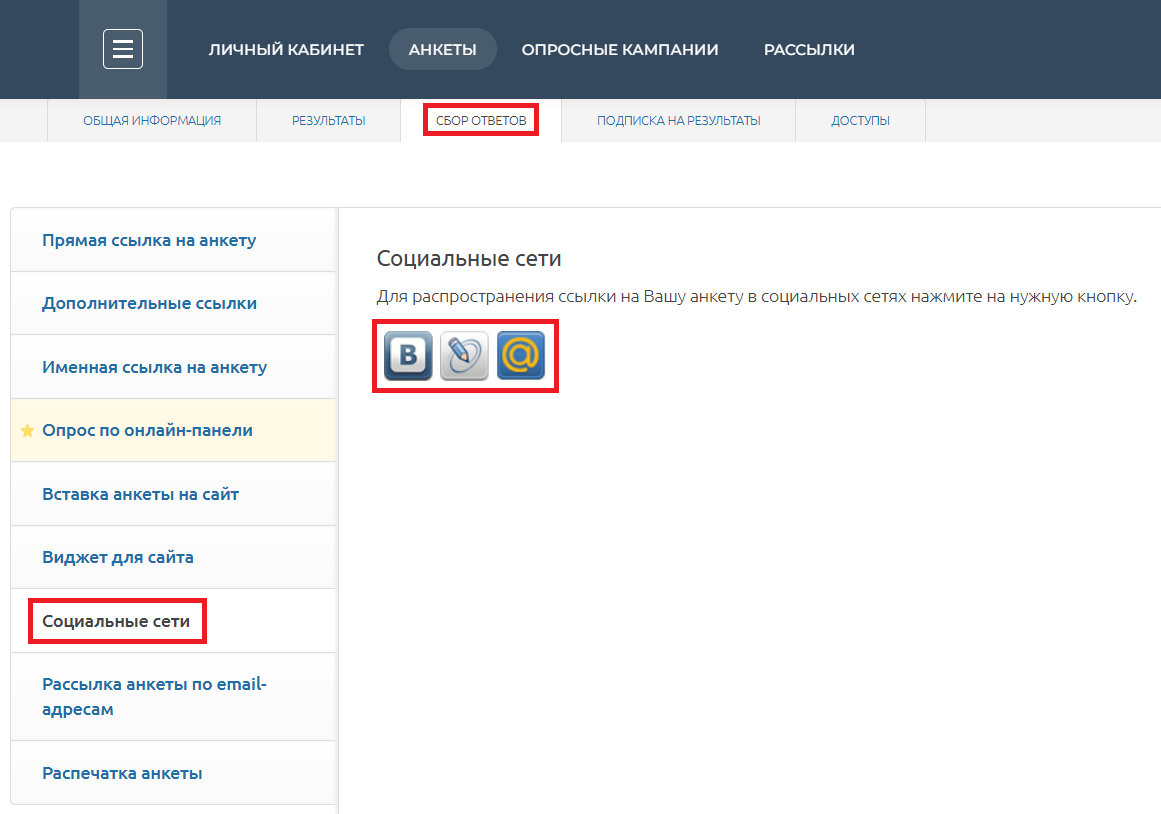Viewport: 1161px width, 814px height.
Task: Open Рассылка анкеты по email-адресам section
Action: (174, 697)
